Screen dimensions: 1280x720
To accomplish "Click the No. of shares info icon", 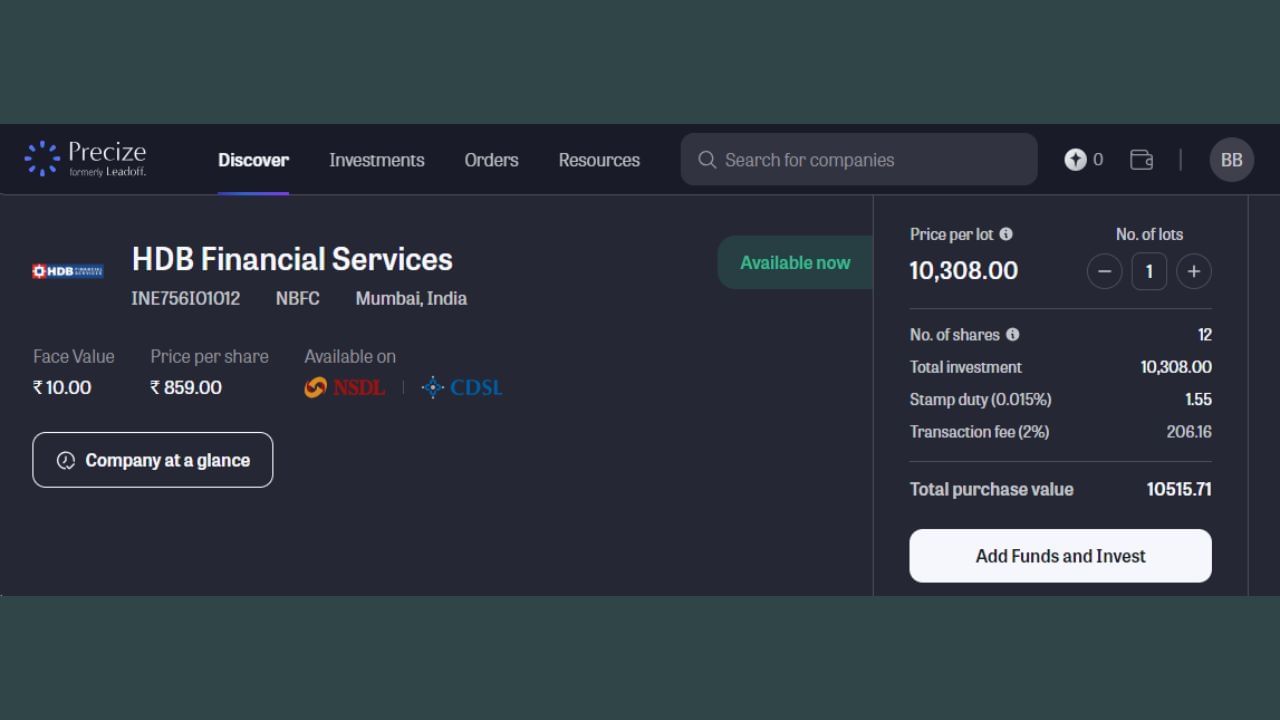I will click(x=1012, y=335).
